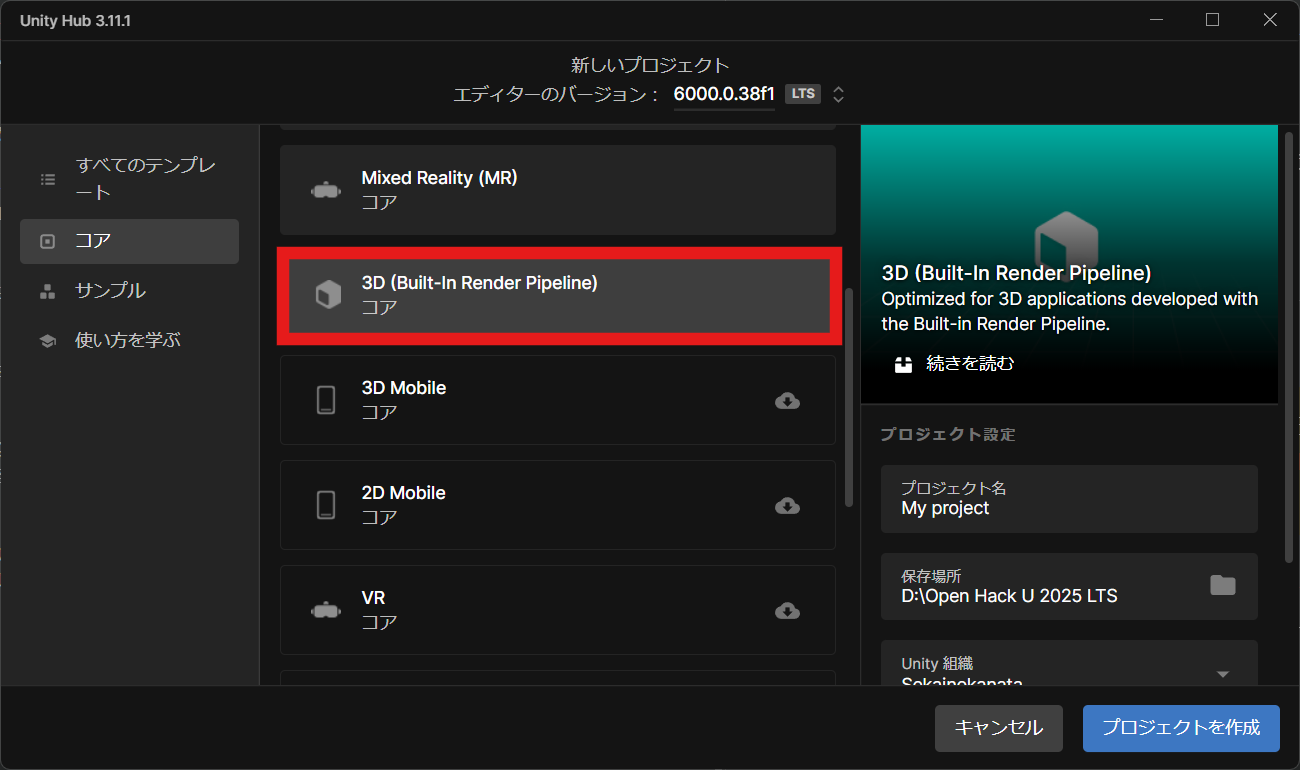This screenshot has height=770, width=1300.
Task: Select コア category
Action: (129, 241)
